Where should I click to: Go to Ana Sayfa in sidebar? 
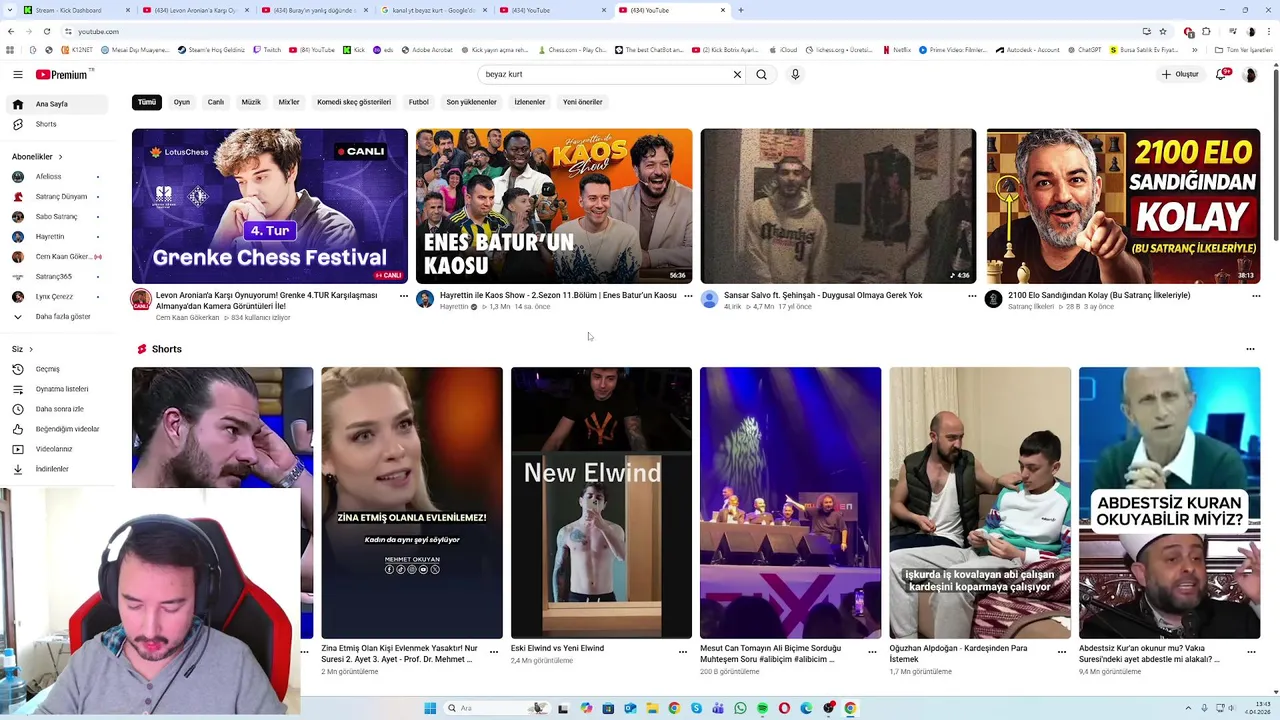(58, 104)
